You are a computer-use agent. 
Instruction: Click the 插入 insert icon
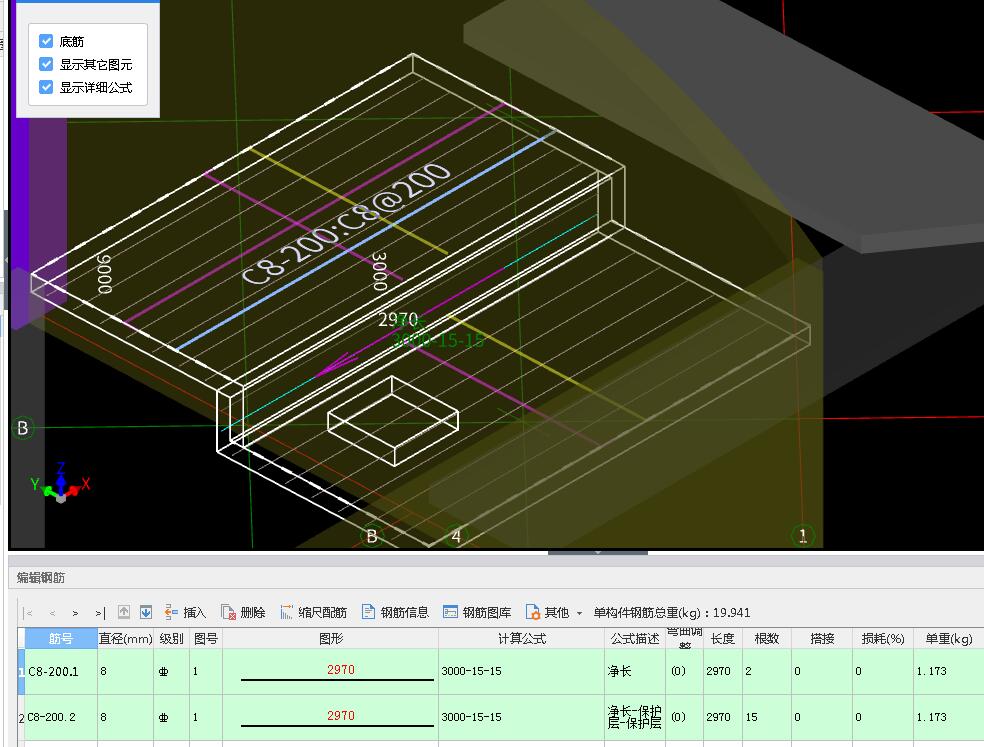(x=171, y=612)
